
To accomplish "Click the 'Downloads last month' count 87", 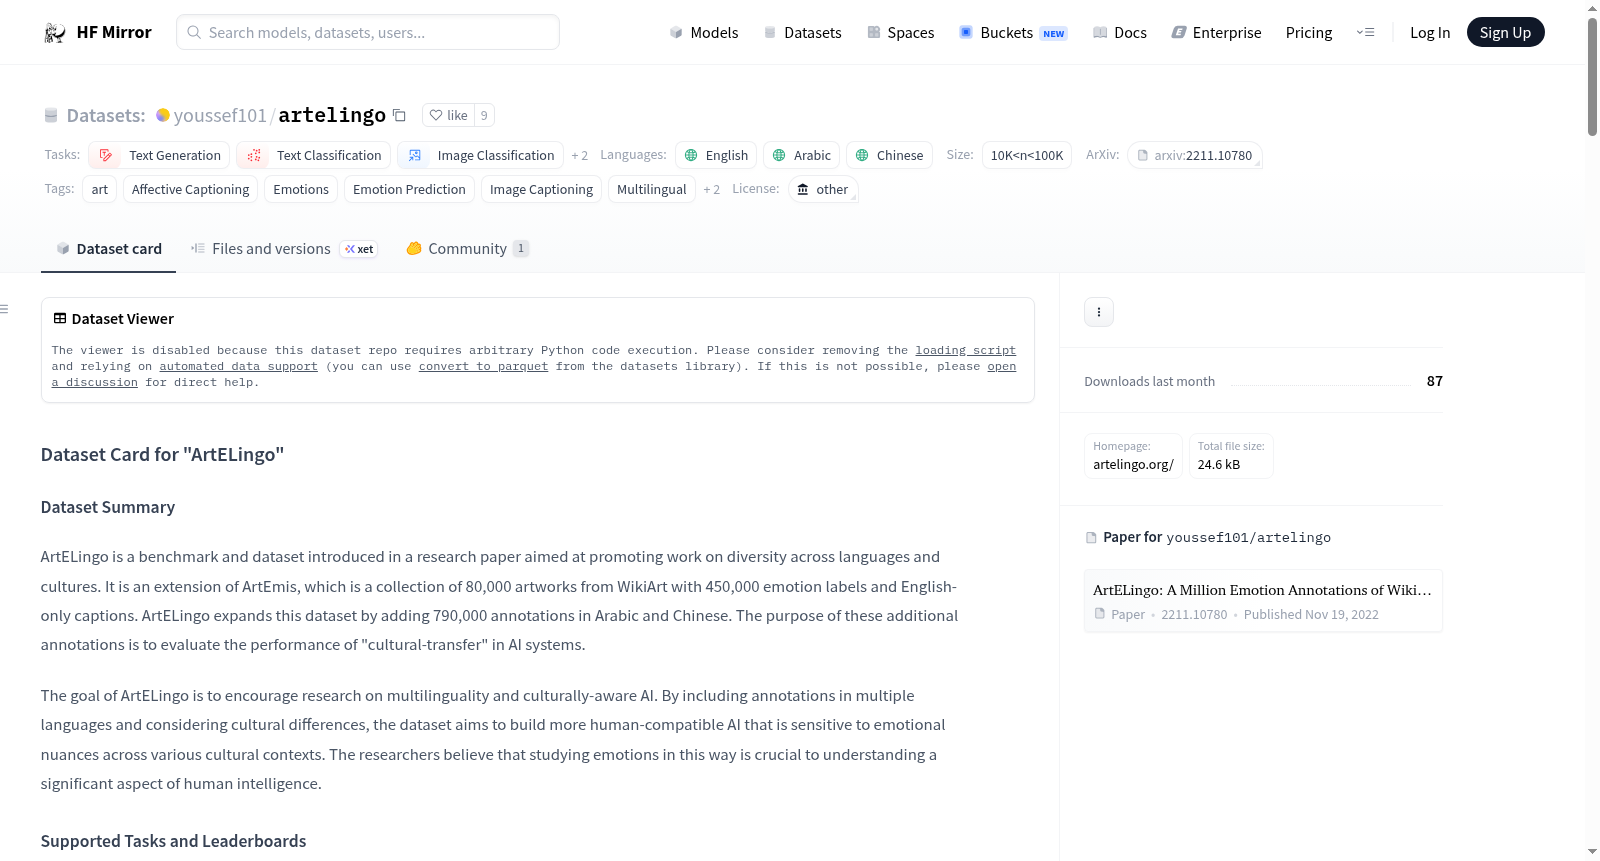I will pyautogui.click(x=1435, y=381).
